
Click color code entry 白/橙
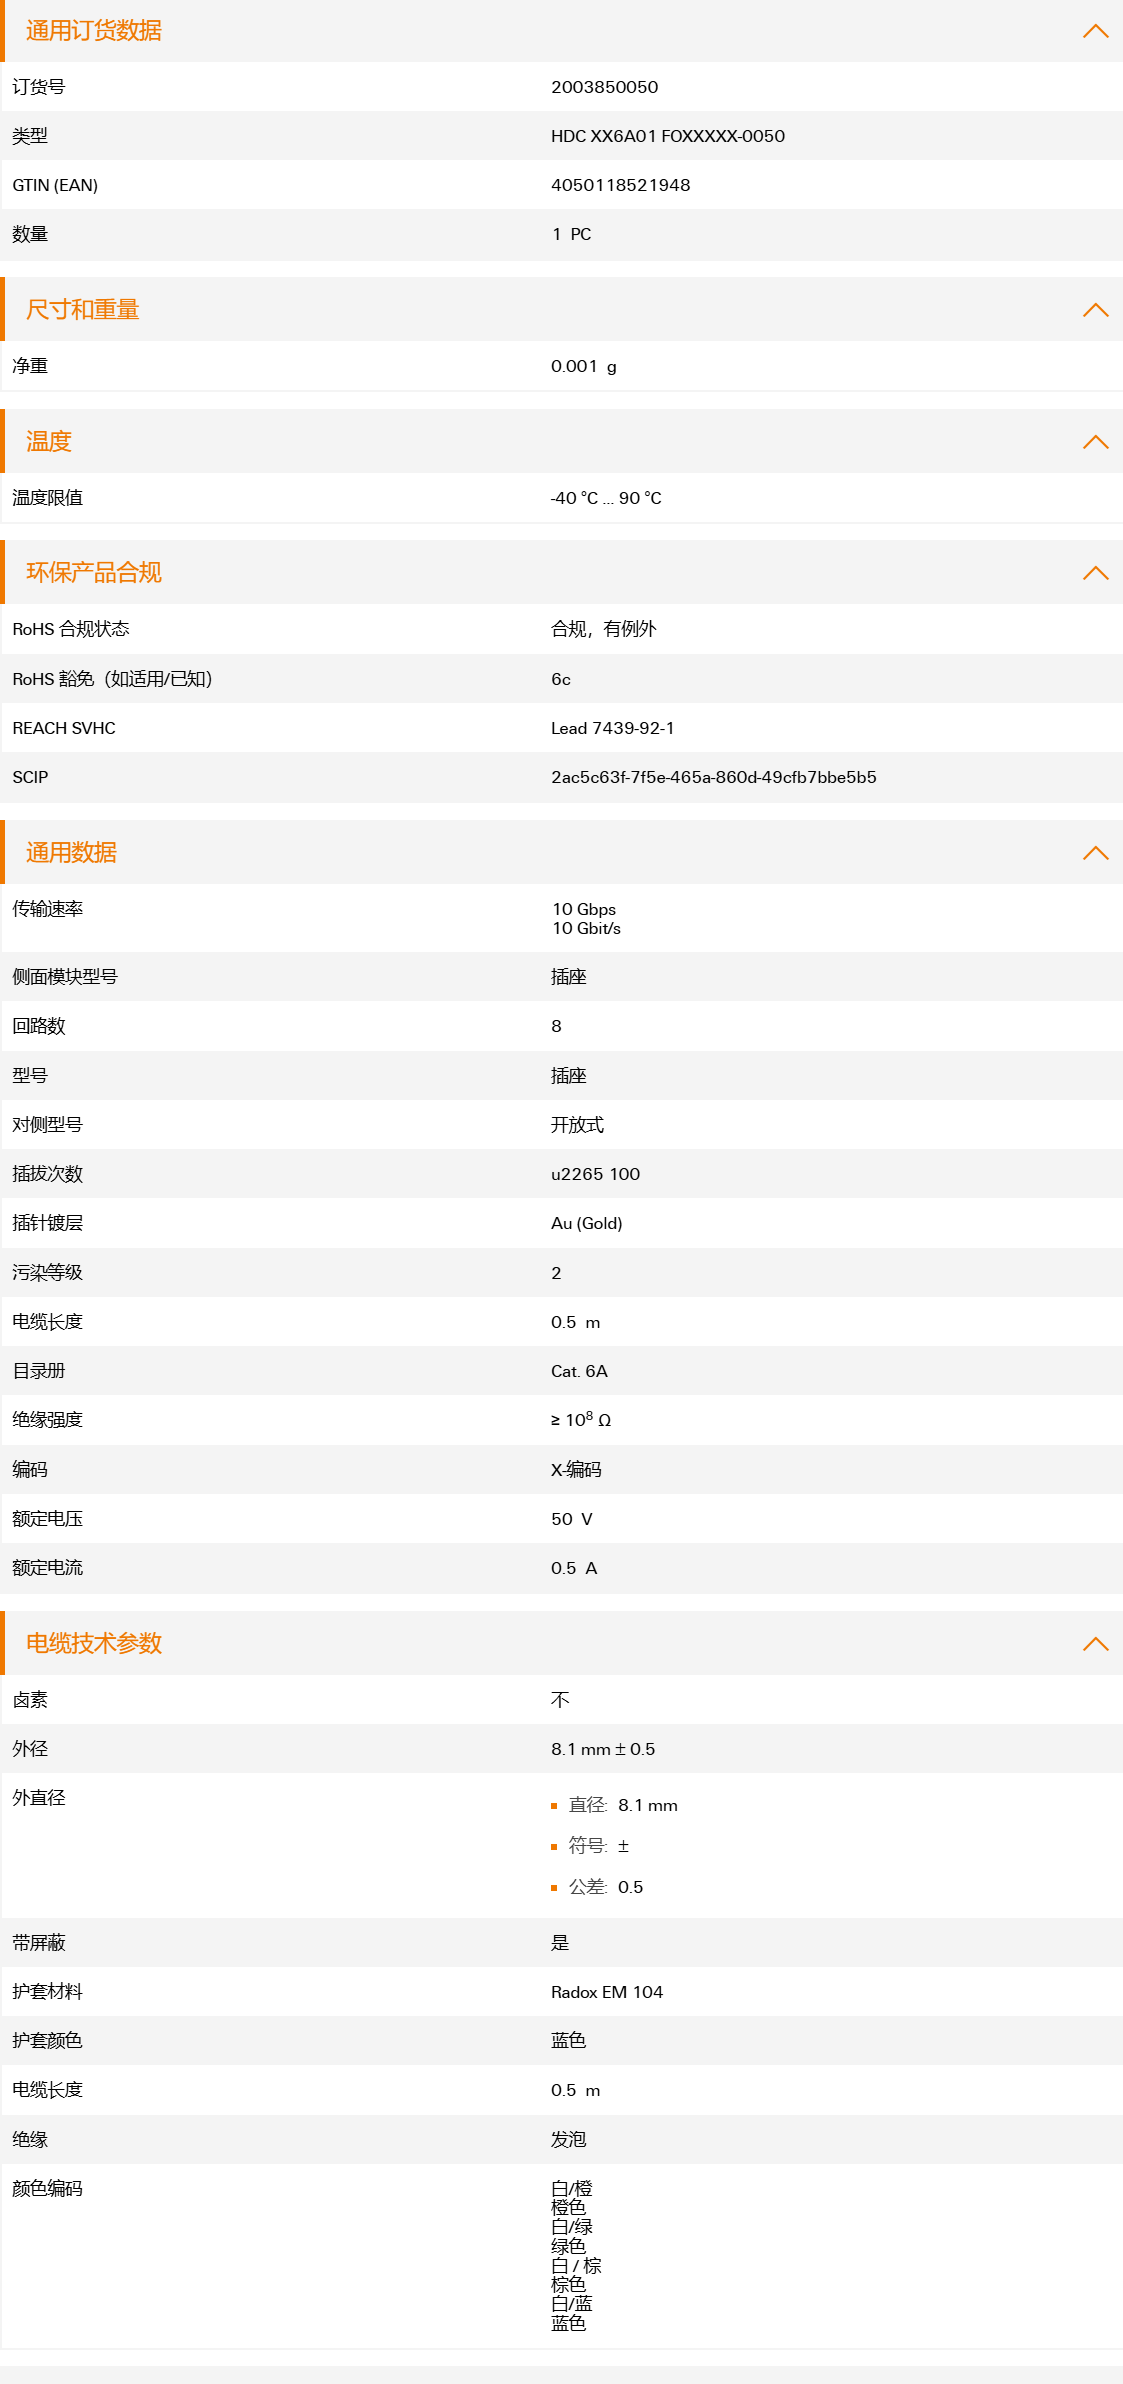click(572, 2189)
